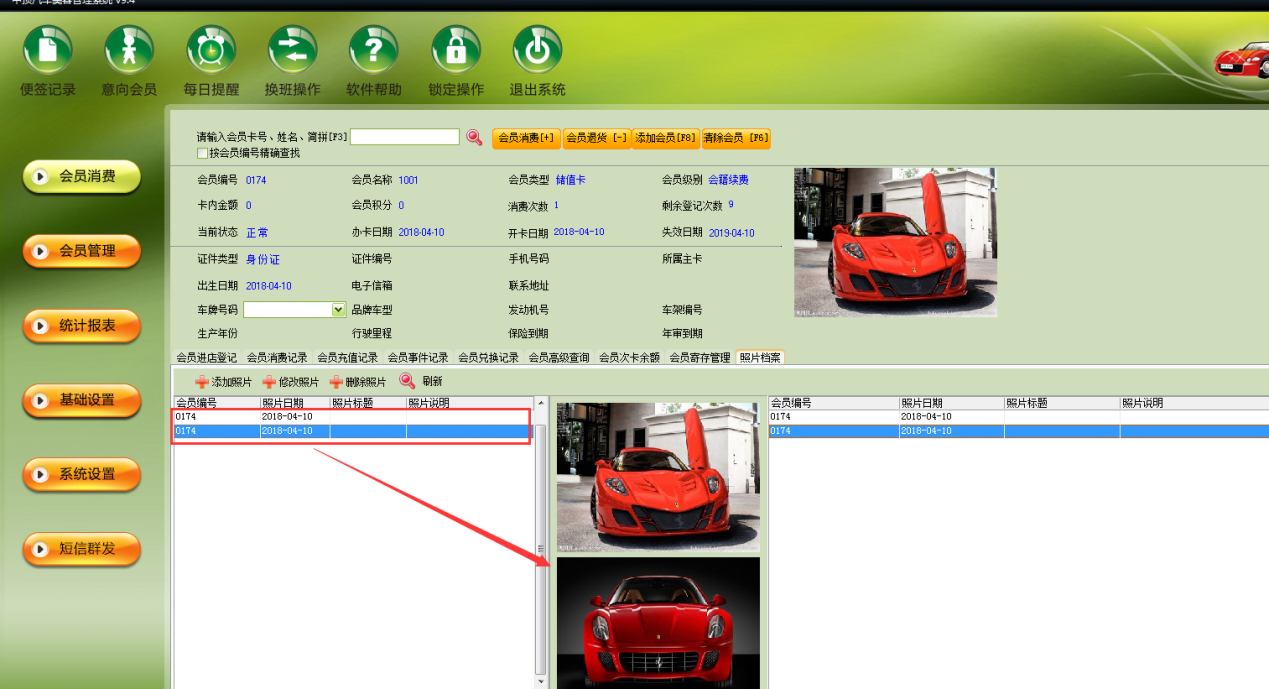Click the magnifier search icon beside card input
The width and height of the screenshot is (1269, 689).
pos(474,138)
